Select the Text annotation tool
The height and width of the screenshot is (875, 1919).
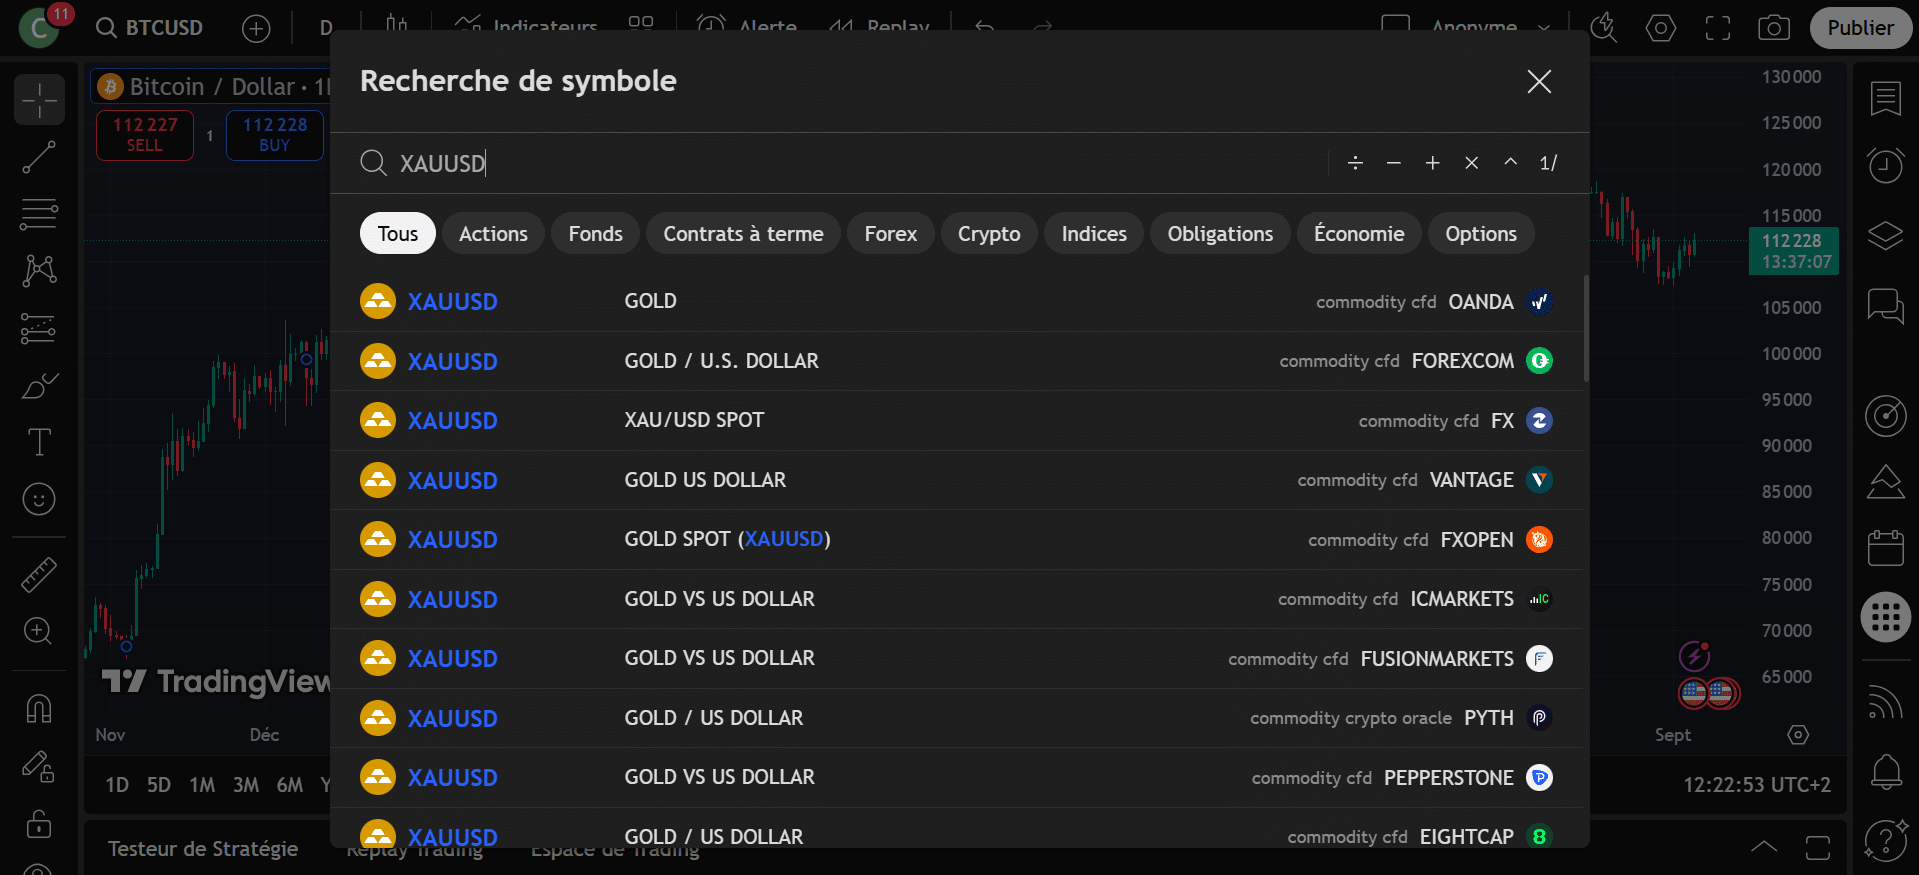[39, 442]
